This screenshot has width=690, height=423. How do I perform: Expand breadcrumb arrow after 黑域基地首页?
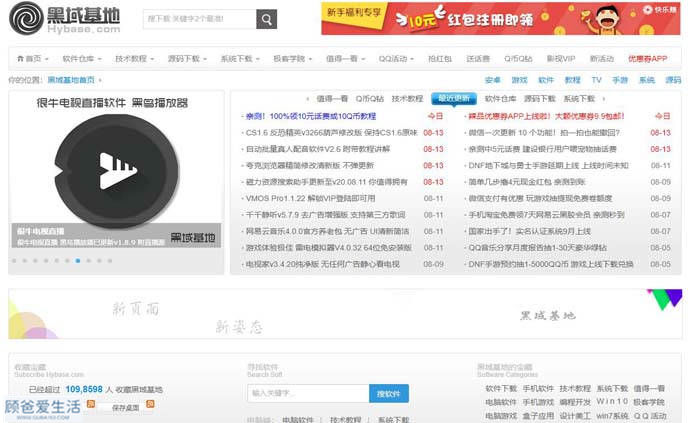pos(100,80)
